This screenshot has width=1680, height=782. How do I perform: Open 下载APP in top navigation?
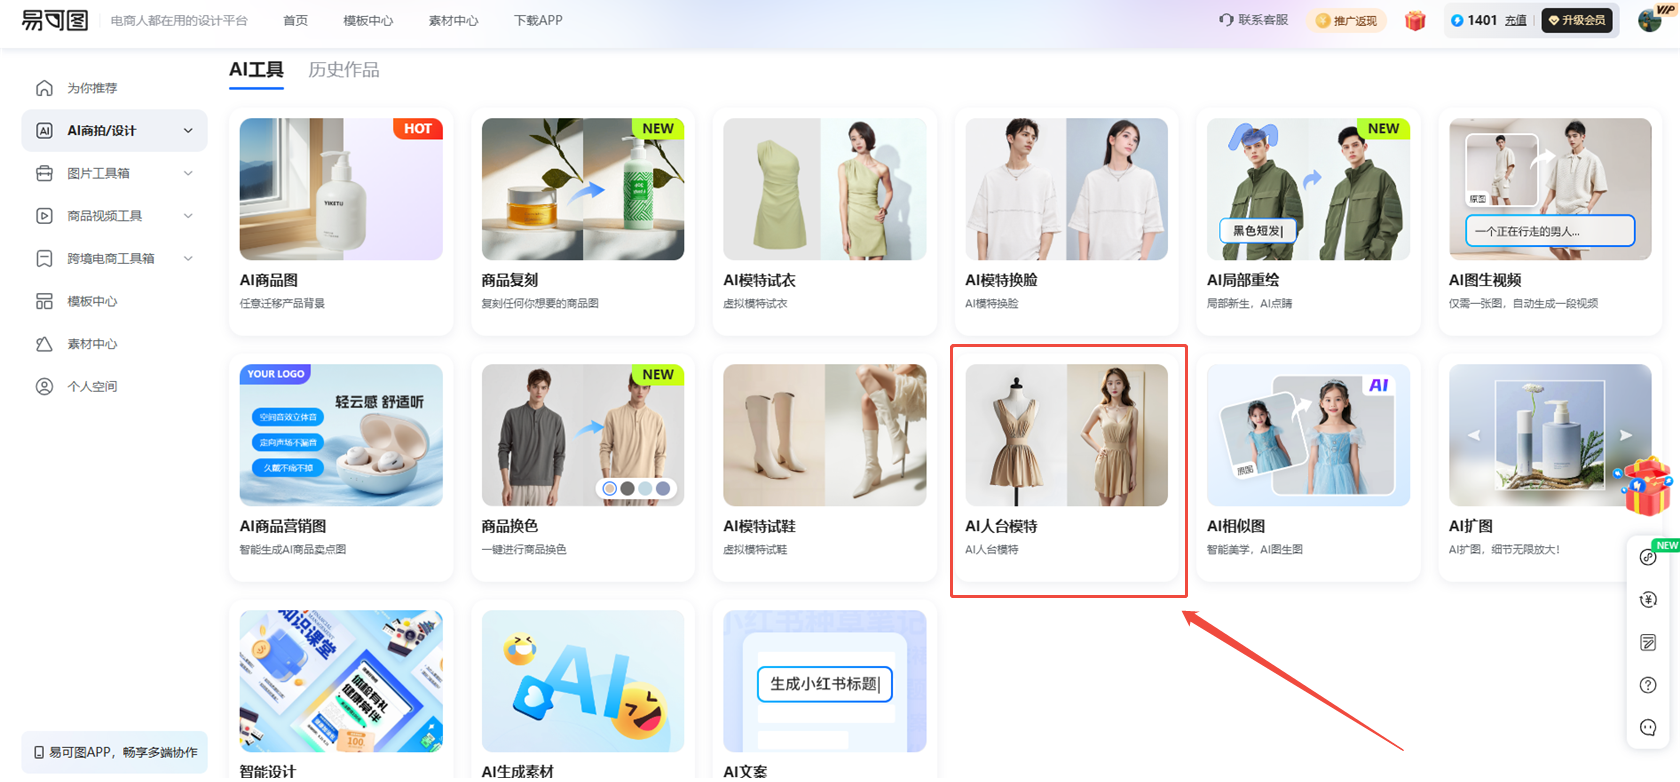click(538, 20)
